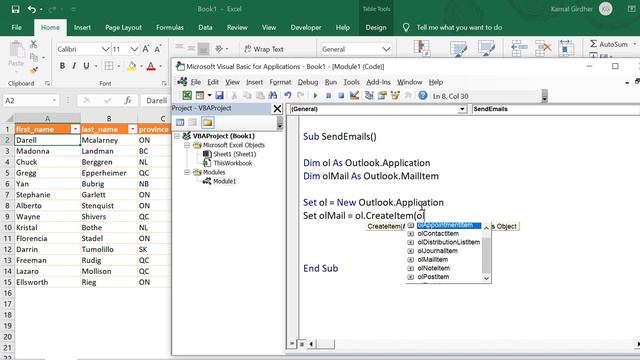Click the Find binoculars icon in VBA toolbar

(x=273, y=96)
